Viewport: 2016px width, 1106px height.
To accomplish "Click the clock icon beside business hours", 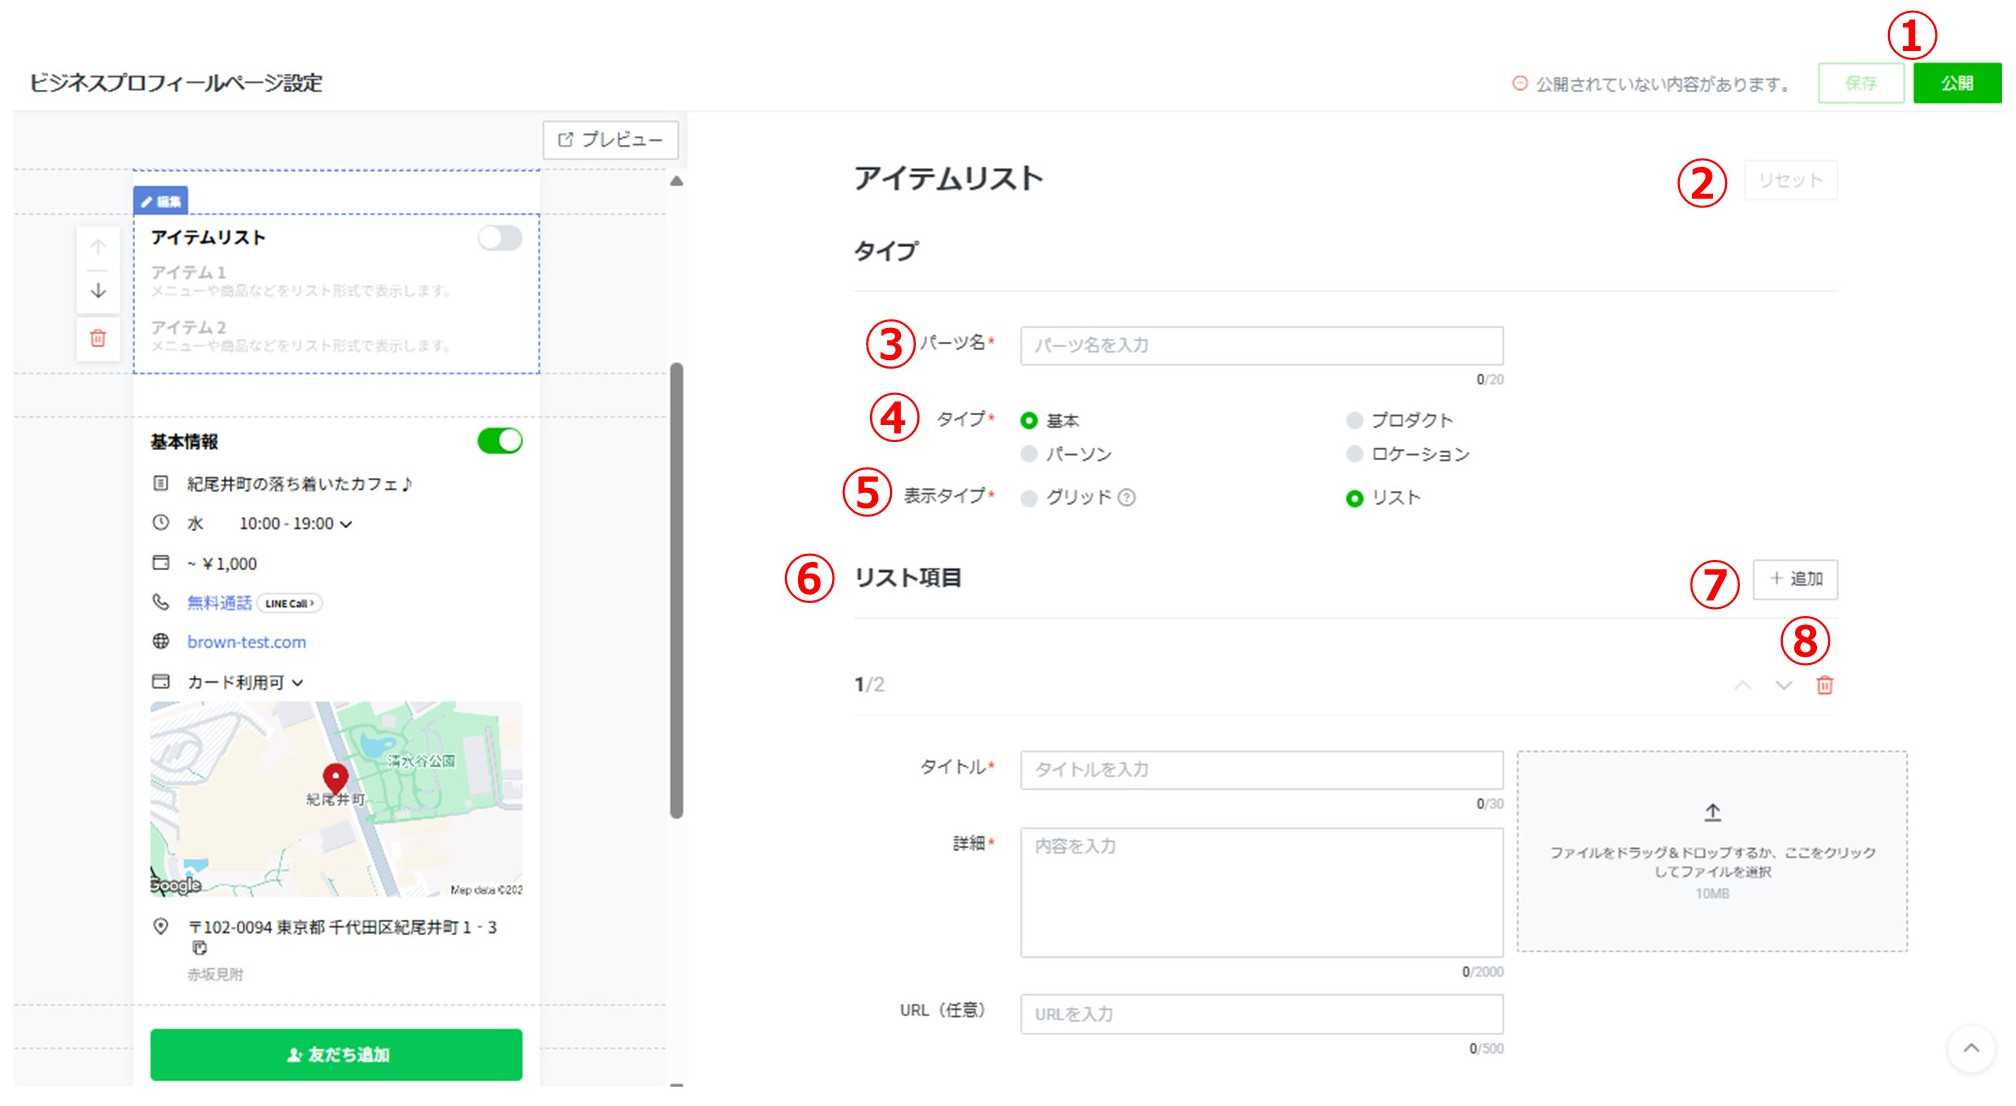I will tap(160, 522).
